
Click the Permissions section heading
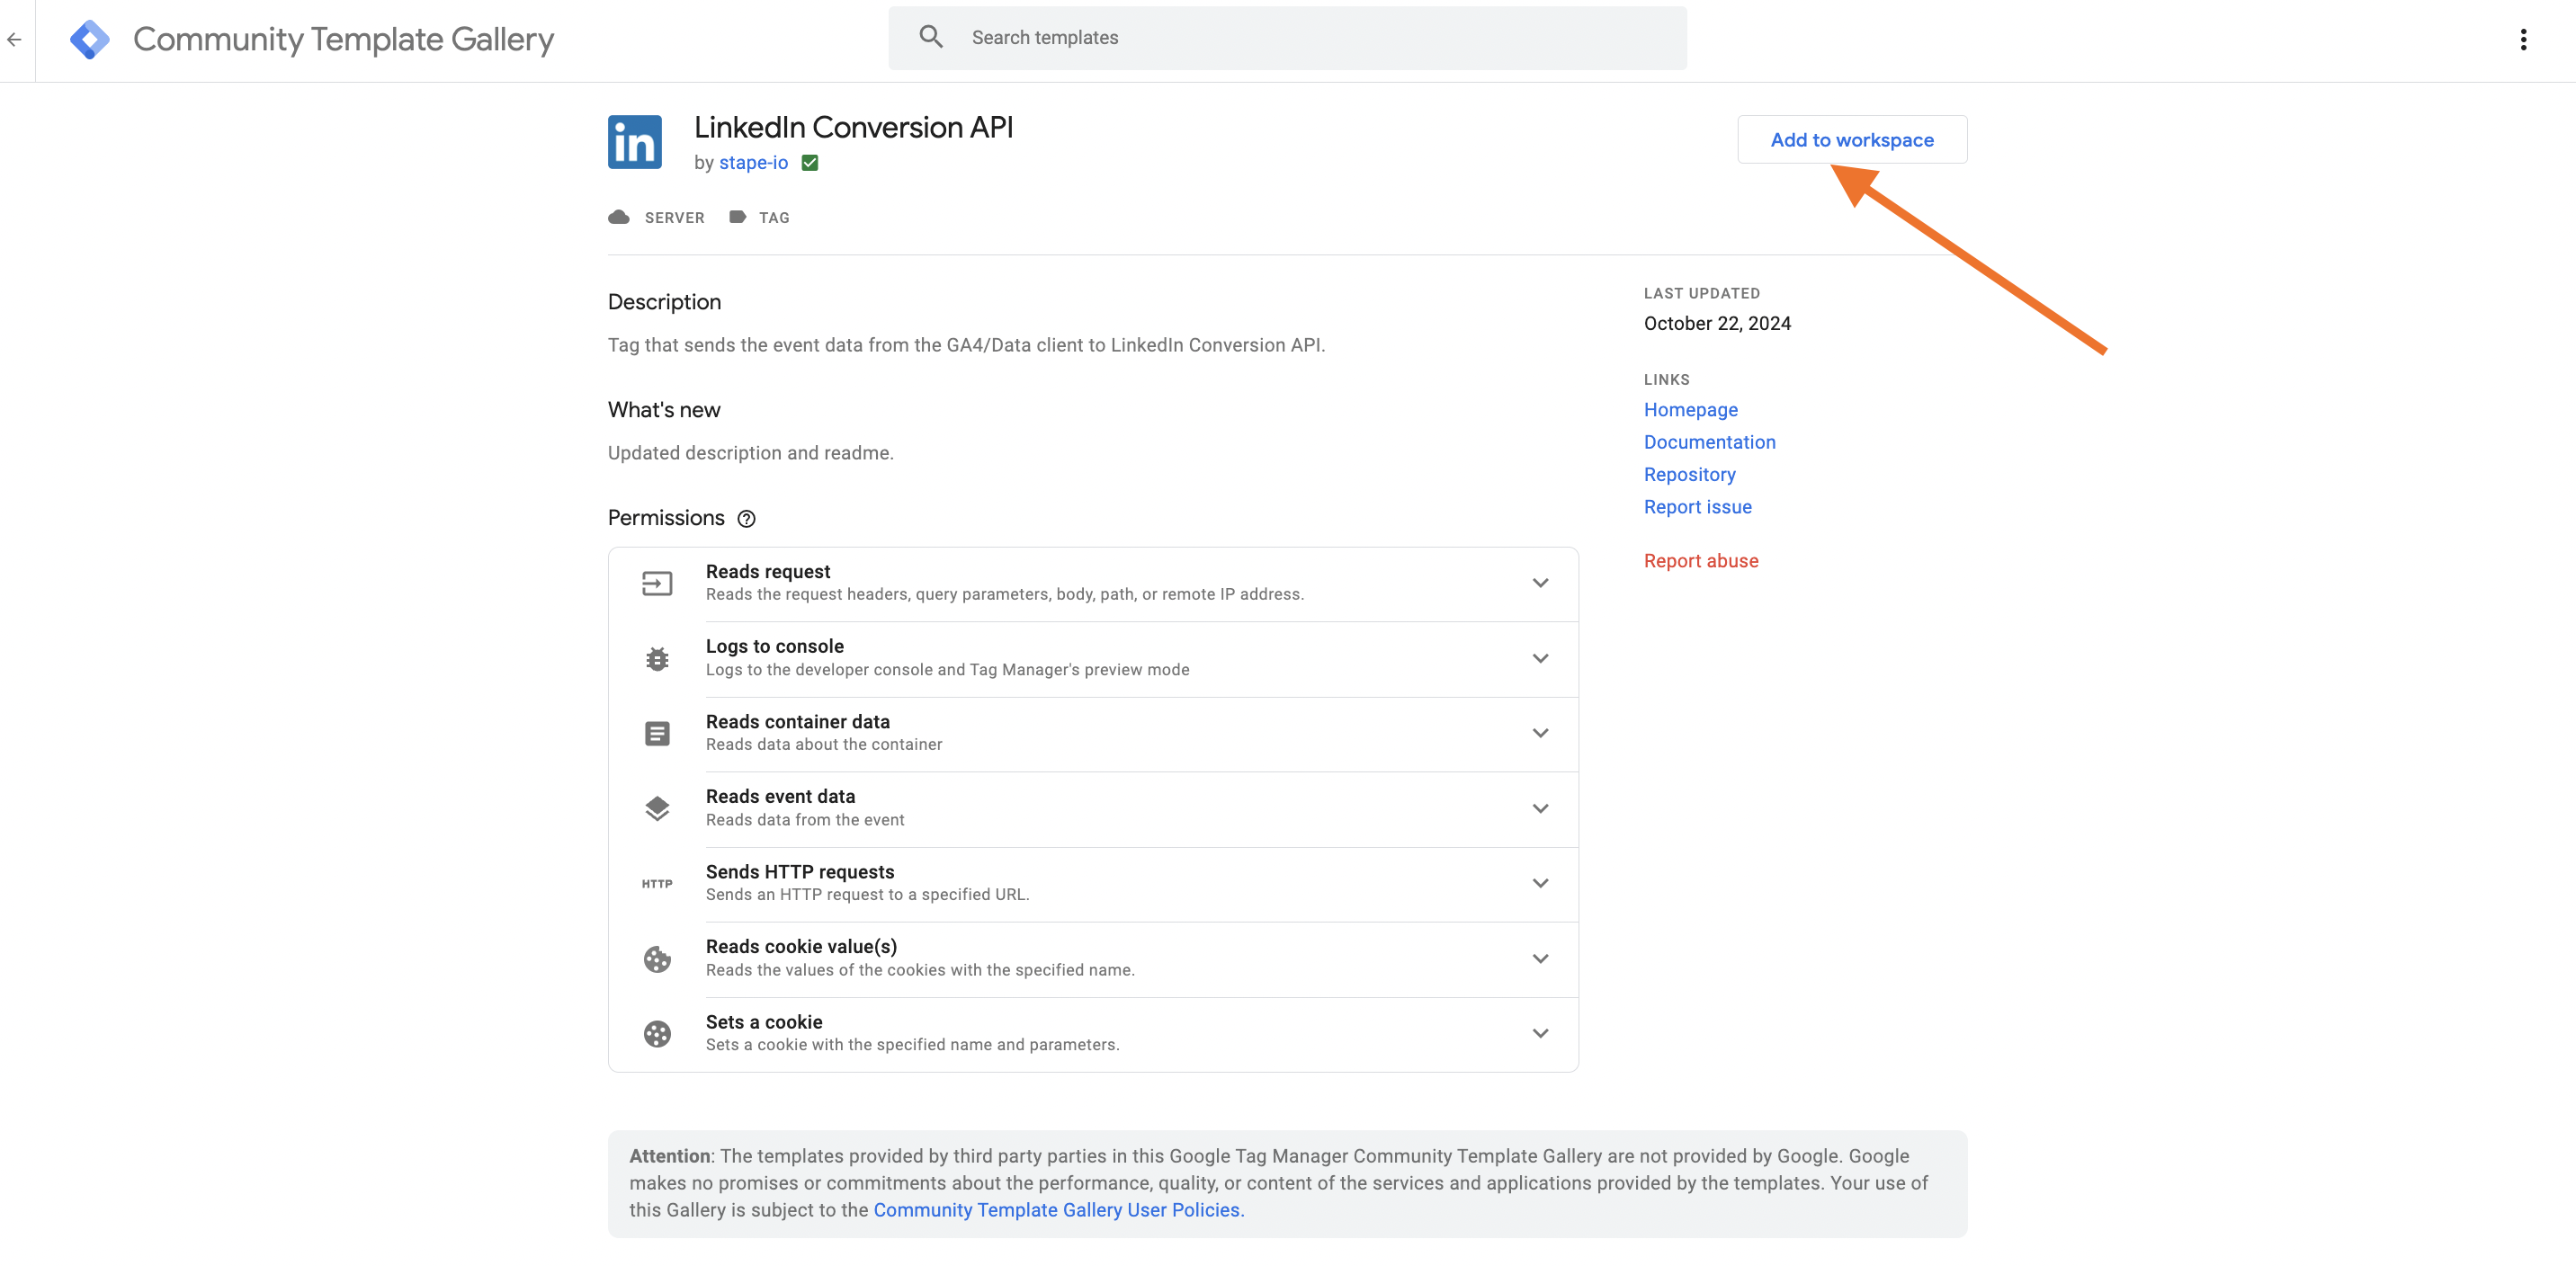(666, 518)
